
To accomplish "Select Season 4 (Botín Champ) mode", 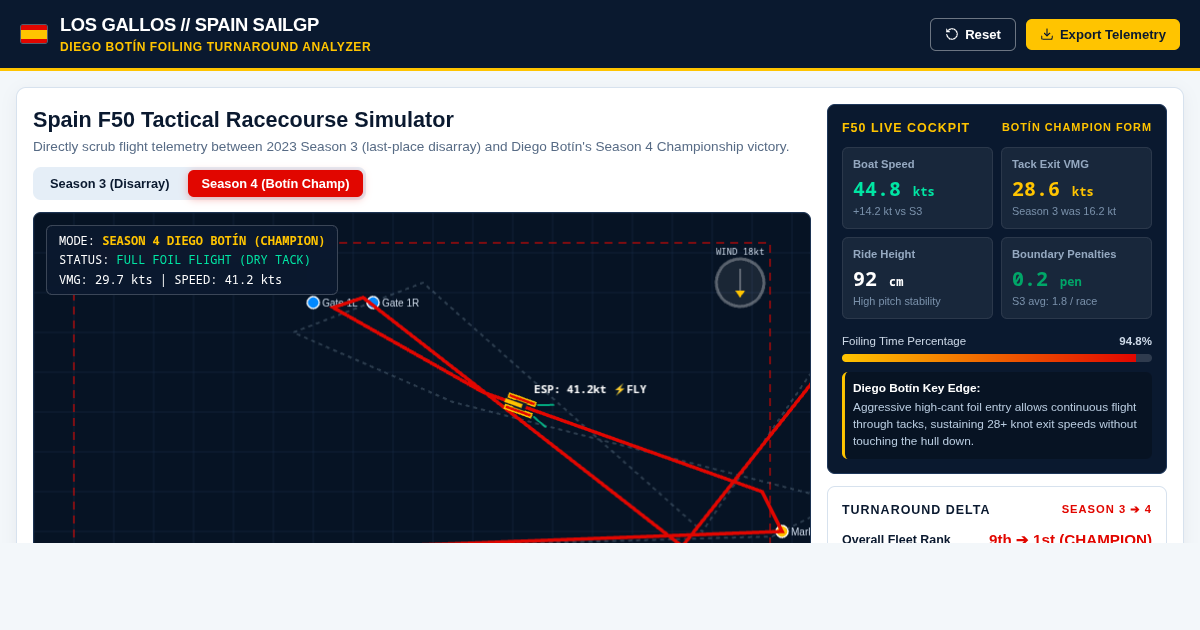I will pyautogui.click(x=275, y=184).
